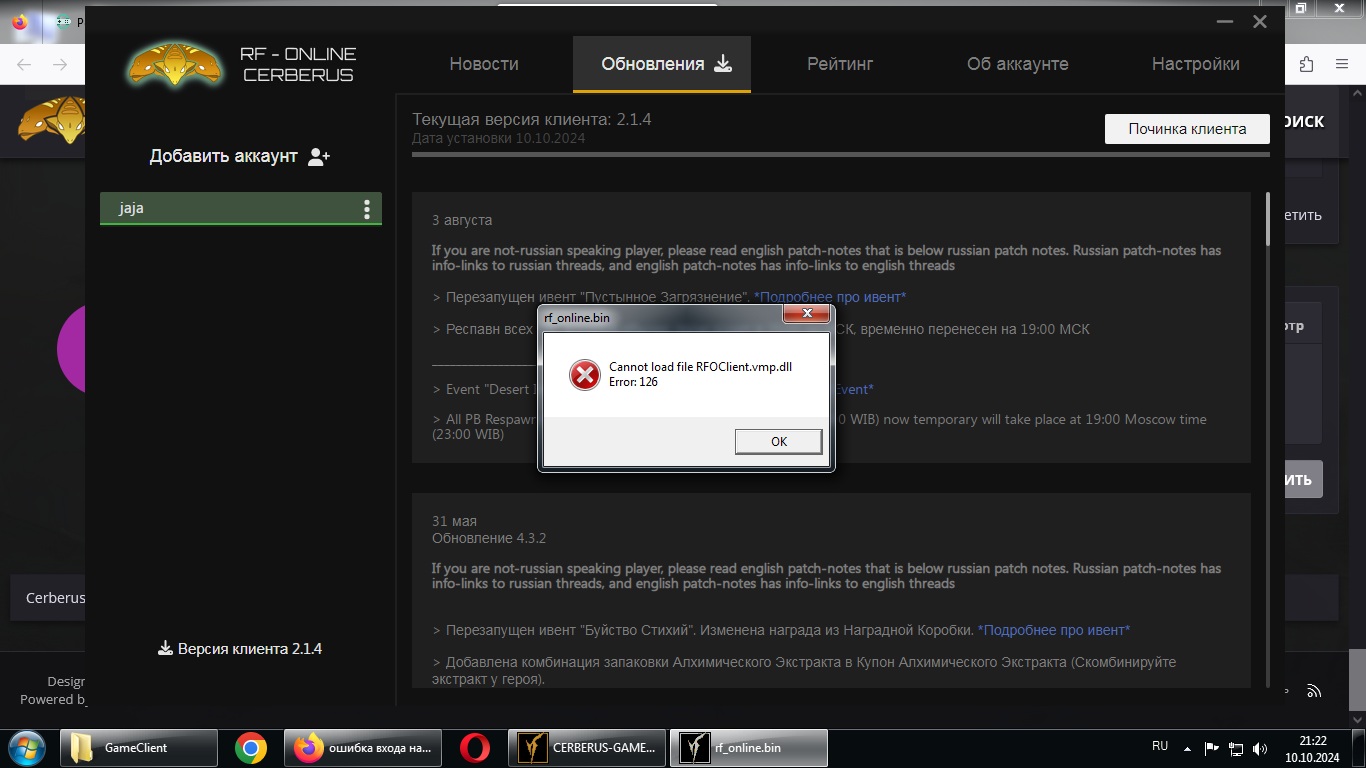Click the RSS feed icon in the background page
Screen dimensions: 1366x768
tap(1314, 691)
